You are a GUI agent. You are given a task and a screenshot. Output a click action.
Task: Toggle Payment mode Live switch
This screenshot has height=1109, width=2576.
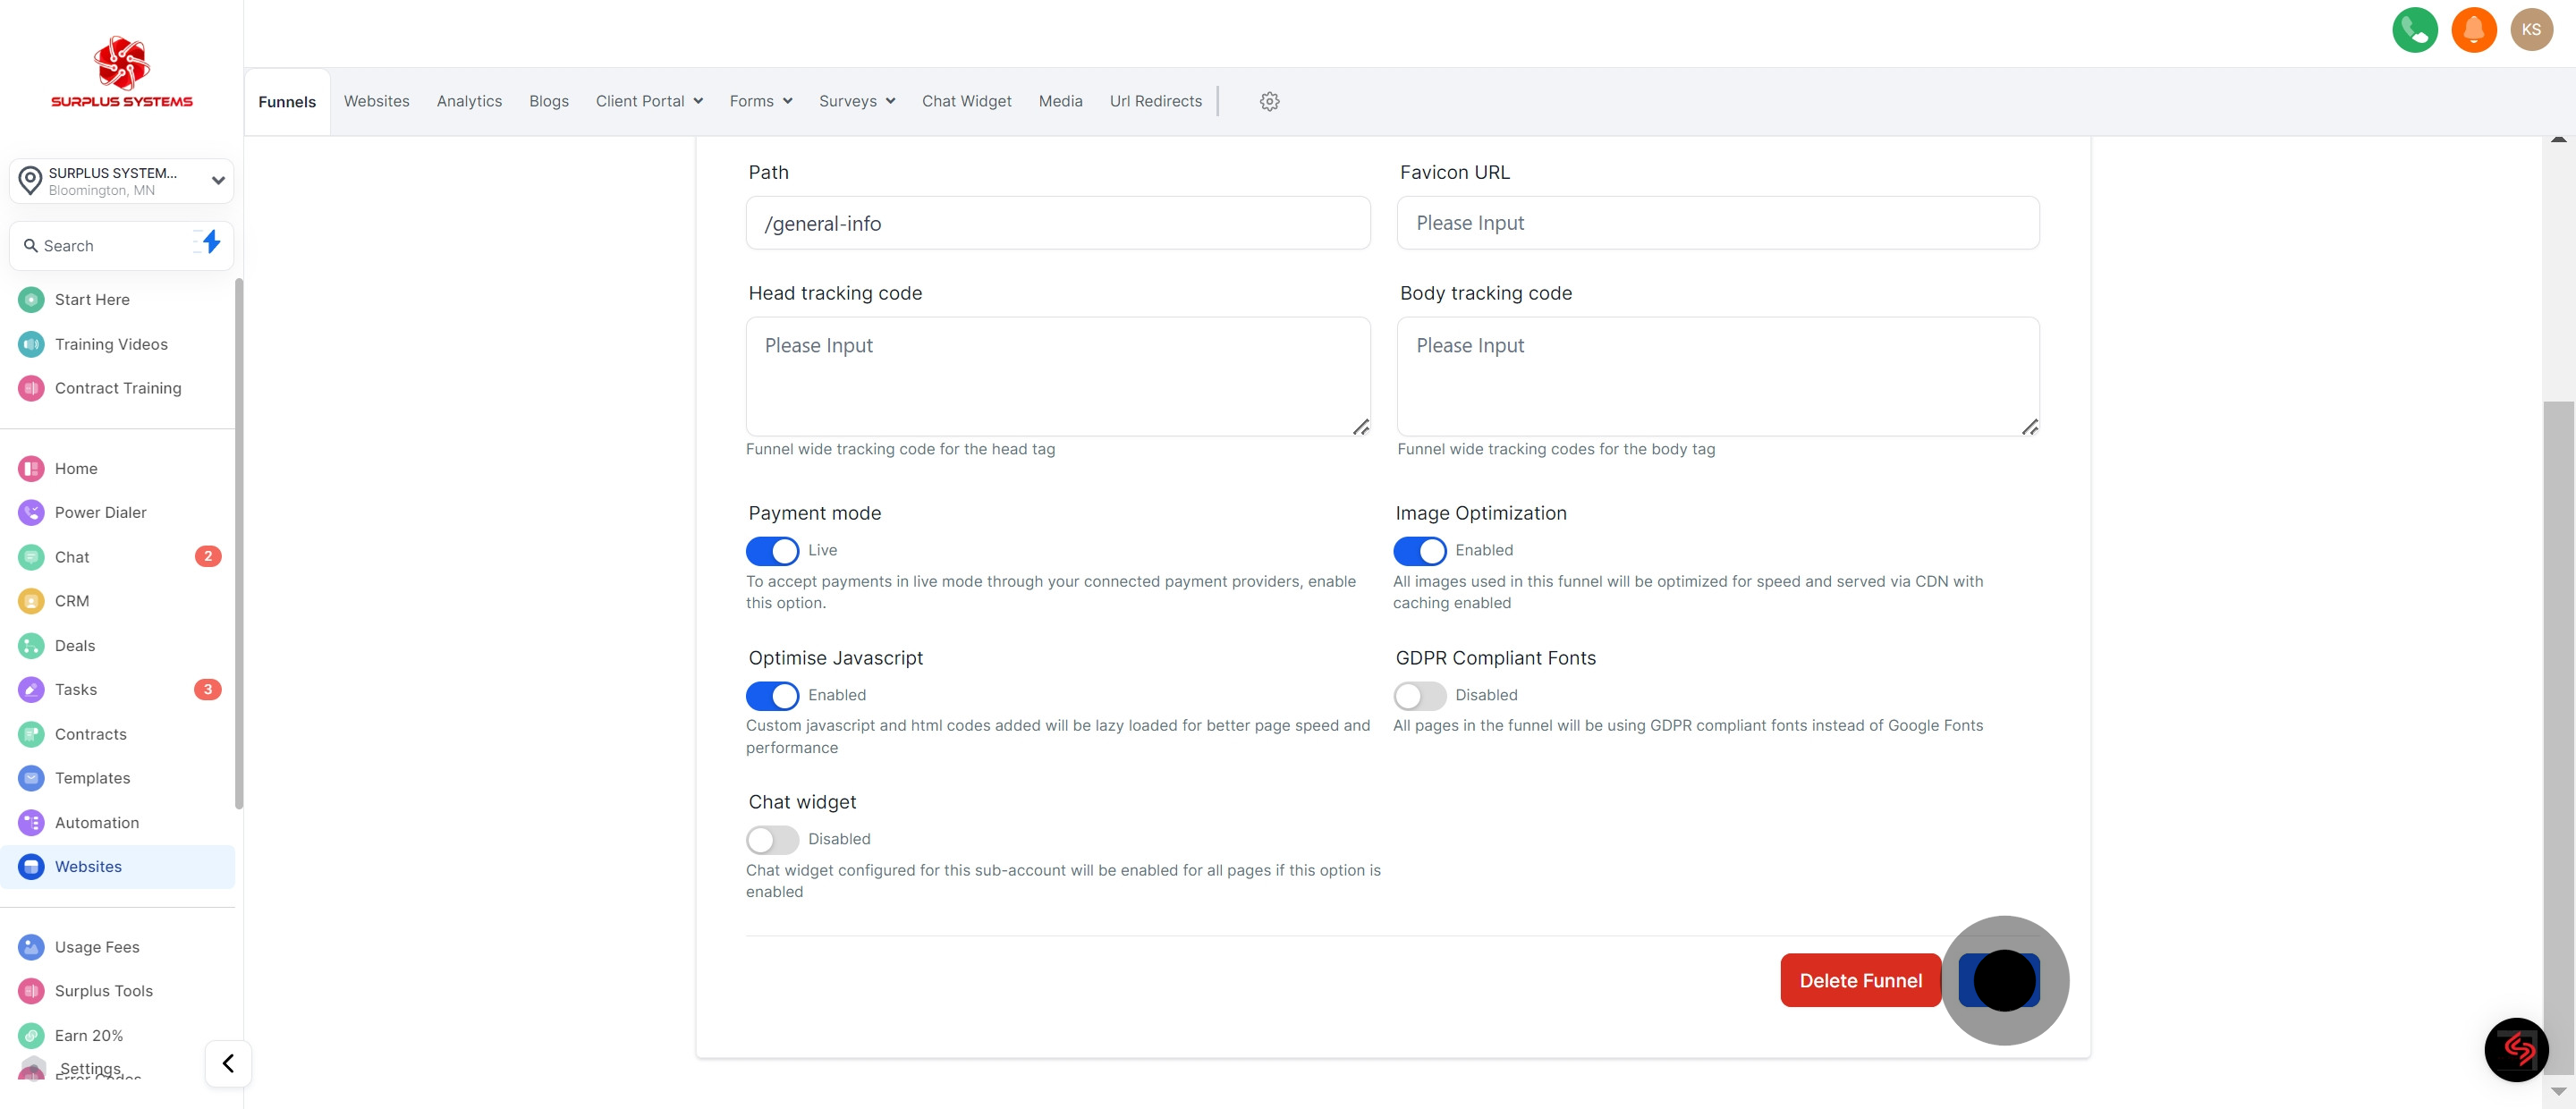[772, 551]
